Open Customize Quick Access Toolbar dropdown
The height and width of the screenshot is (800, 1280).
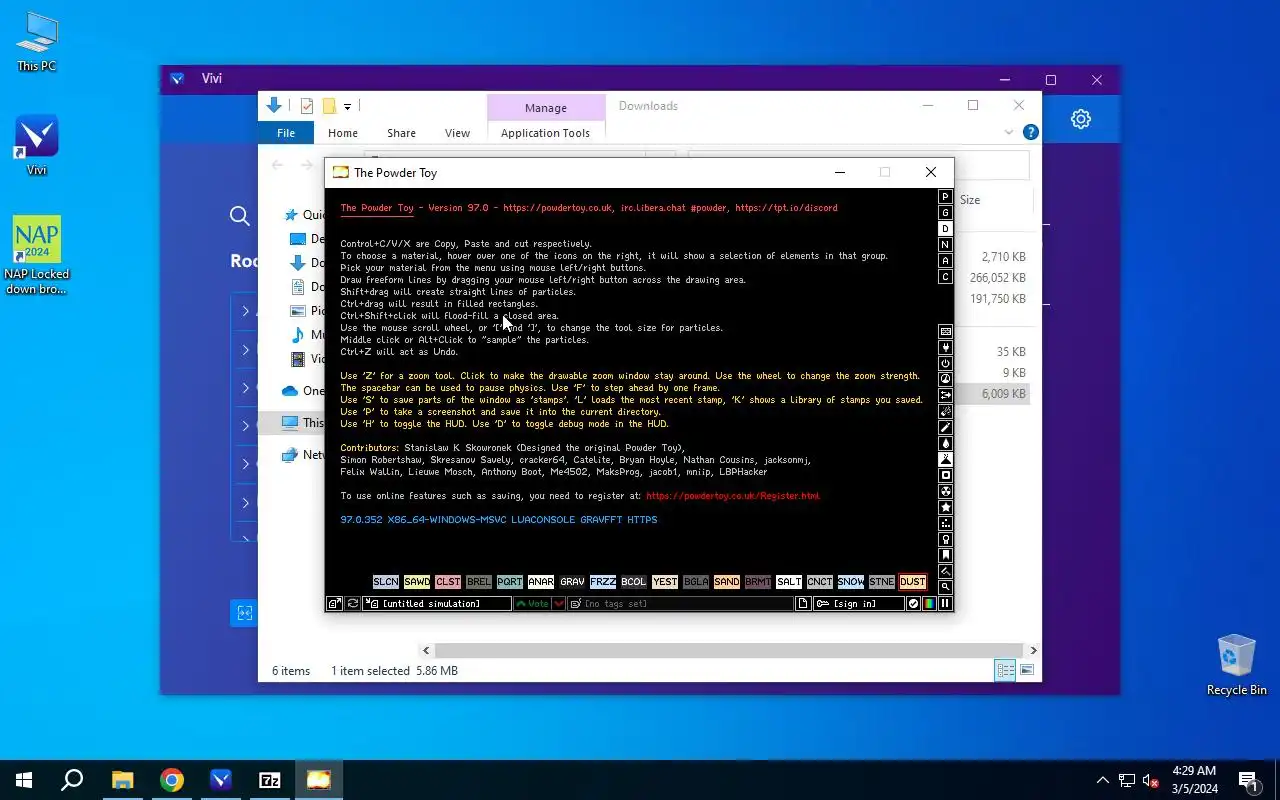click(x=347, y=107)
